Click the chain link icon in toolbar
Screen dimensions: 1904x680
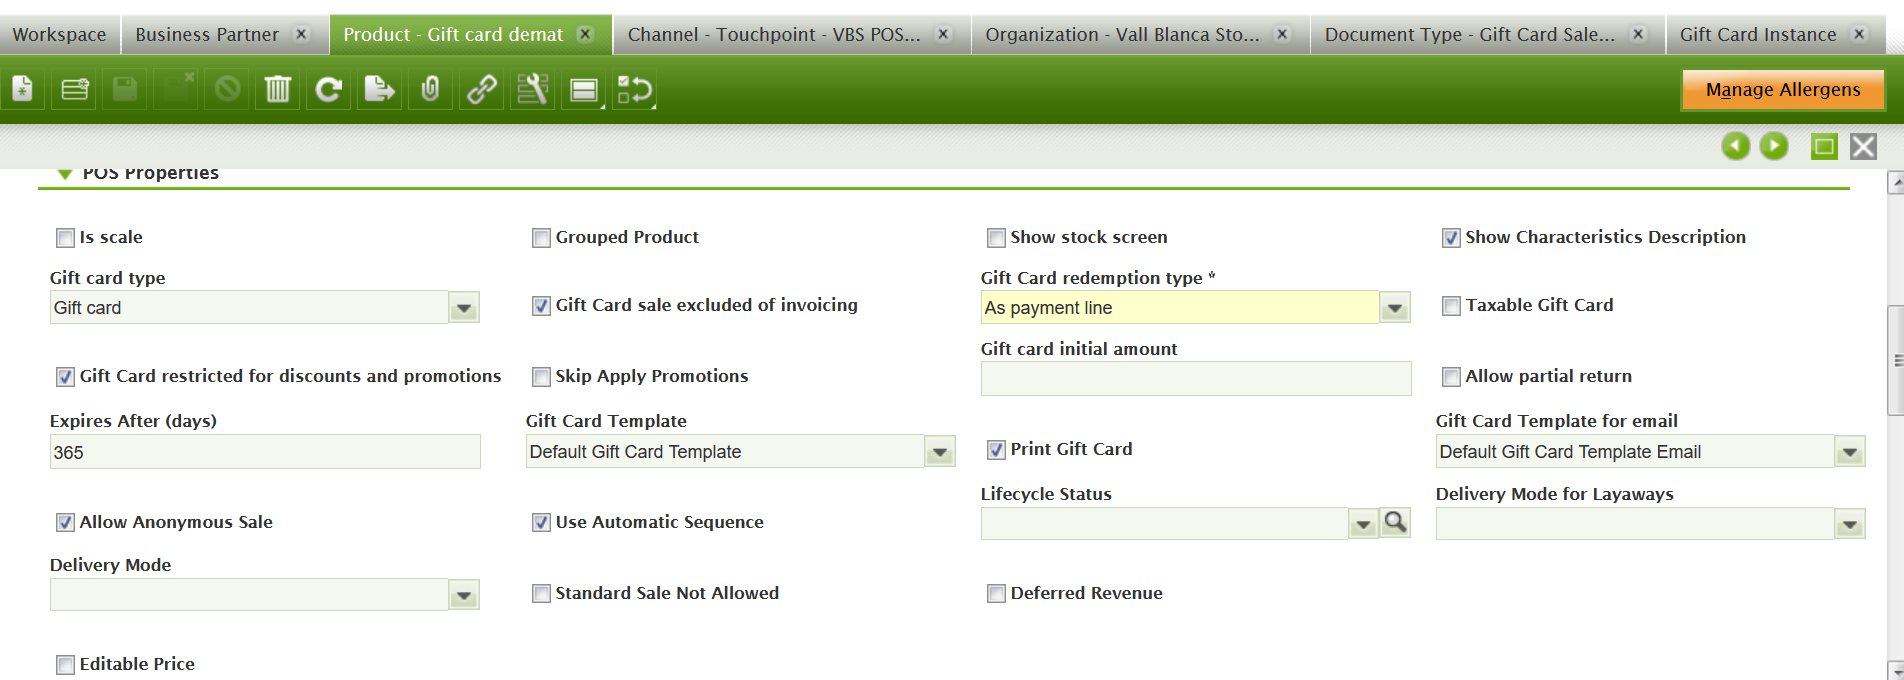pyautogui.click(x=482, y=90)
